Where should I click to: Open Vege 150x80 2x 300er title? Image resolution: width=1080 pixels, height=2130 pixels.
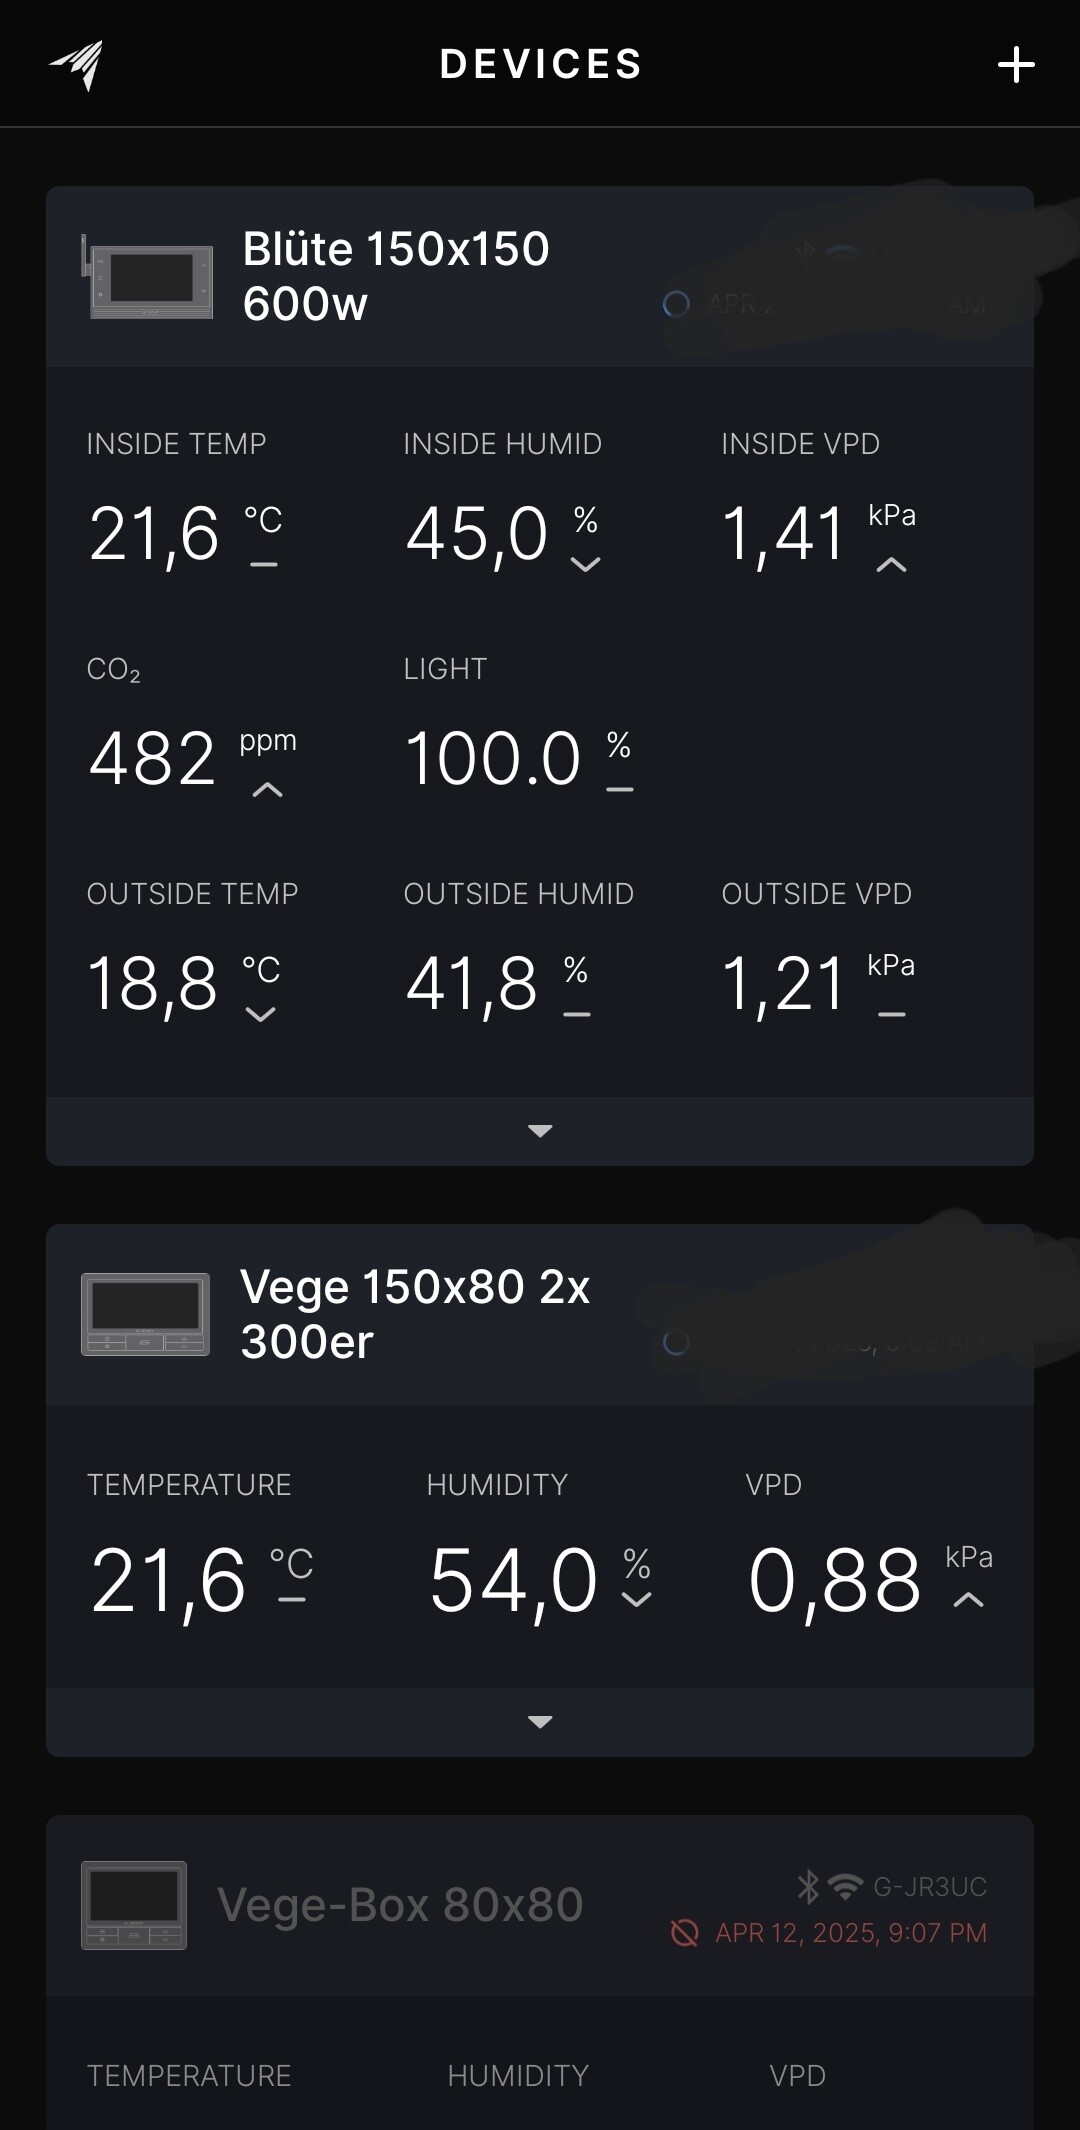[415, 1314]
